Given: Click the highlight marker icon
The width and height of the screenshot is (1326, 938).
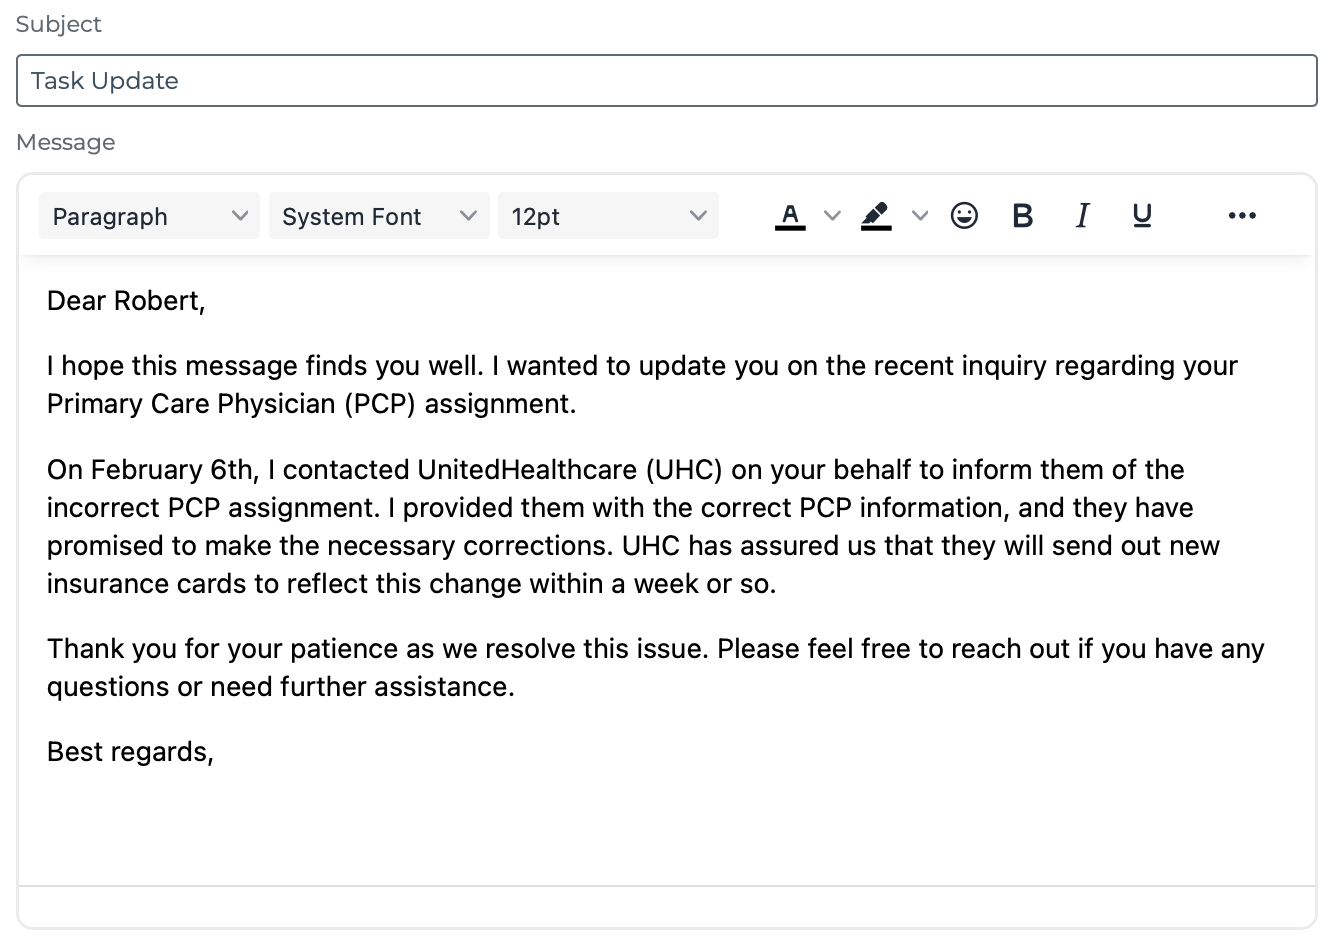Looking at the screenshot, I should [876, 216].
